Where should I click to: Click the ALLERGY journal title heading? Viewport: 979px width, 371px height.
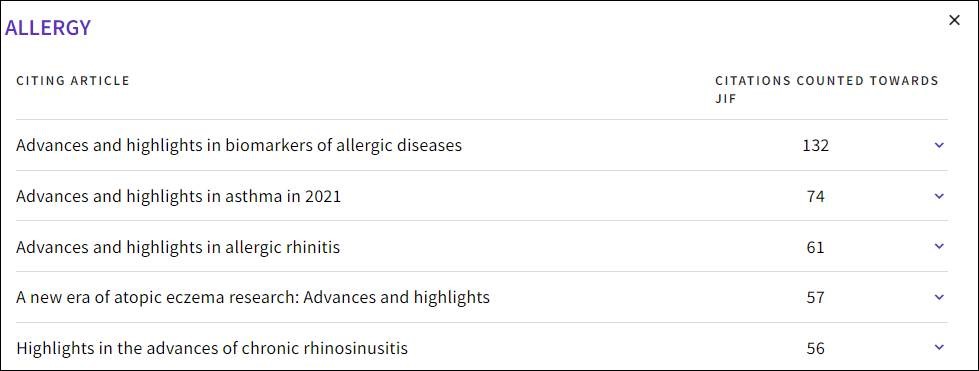pos(48,27)
